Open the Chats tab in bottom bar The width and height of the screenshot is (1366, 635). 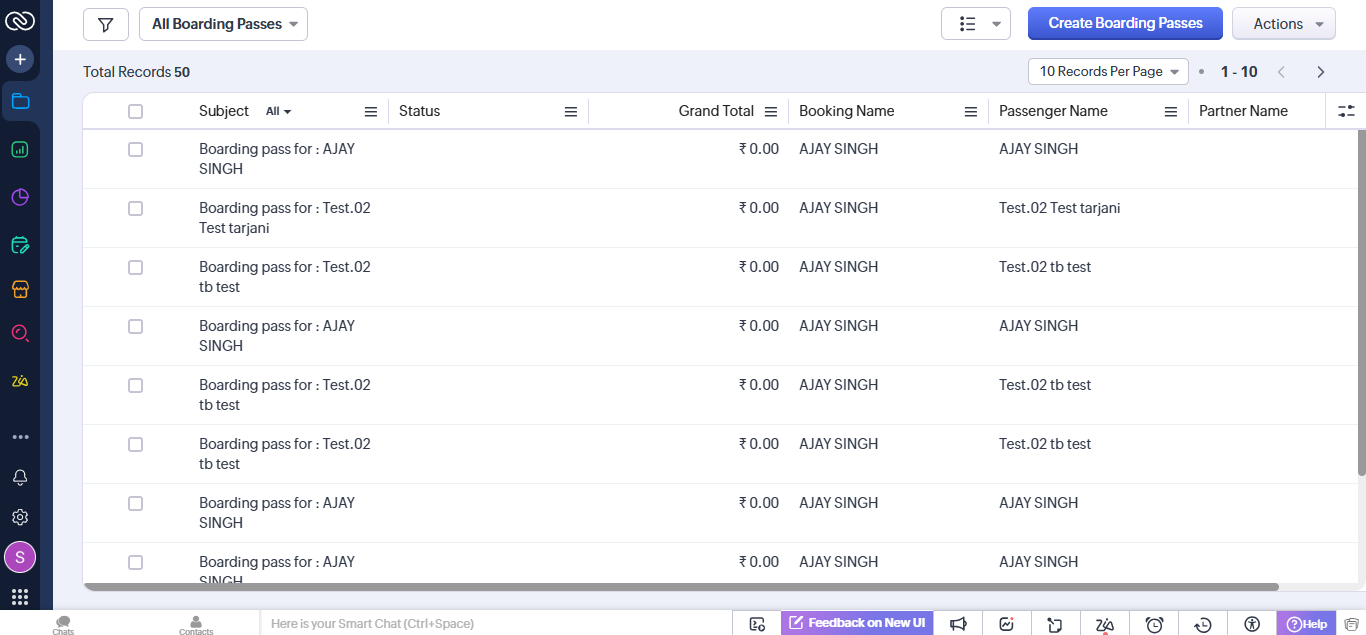tap(63, 624)
